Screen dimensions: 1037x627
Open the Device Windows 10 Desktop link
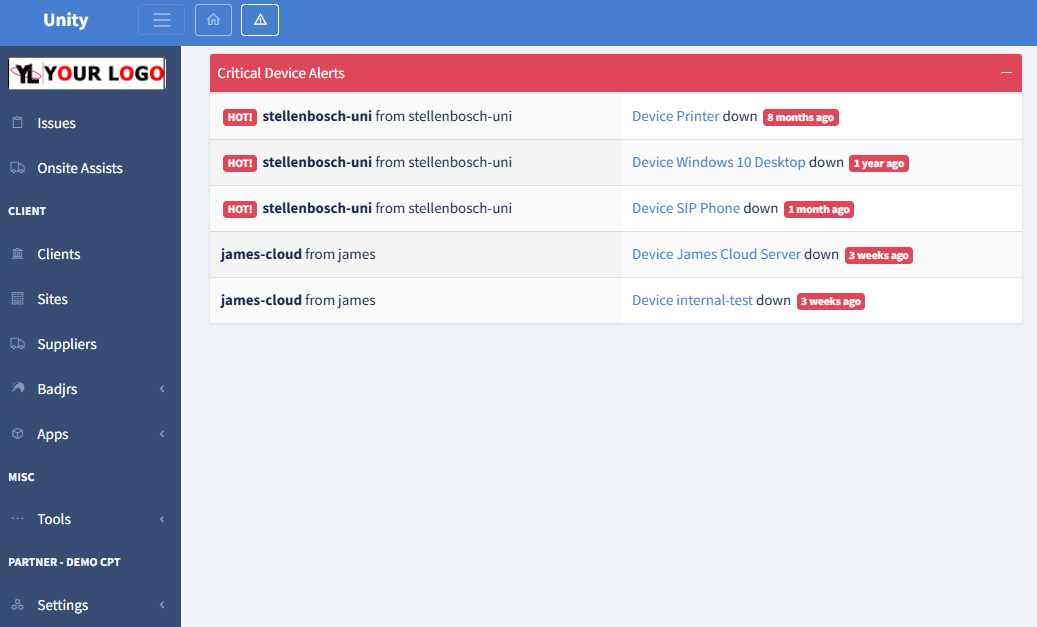pos(718,162)
